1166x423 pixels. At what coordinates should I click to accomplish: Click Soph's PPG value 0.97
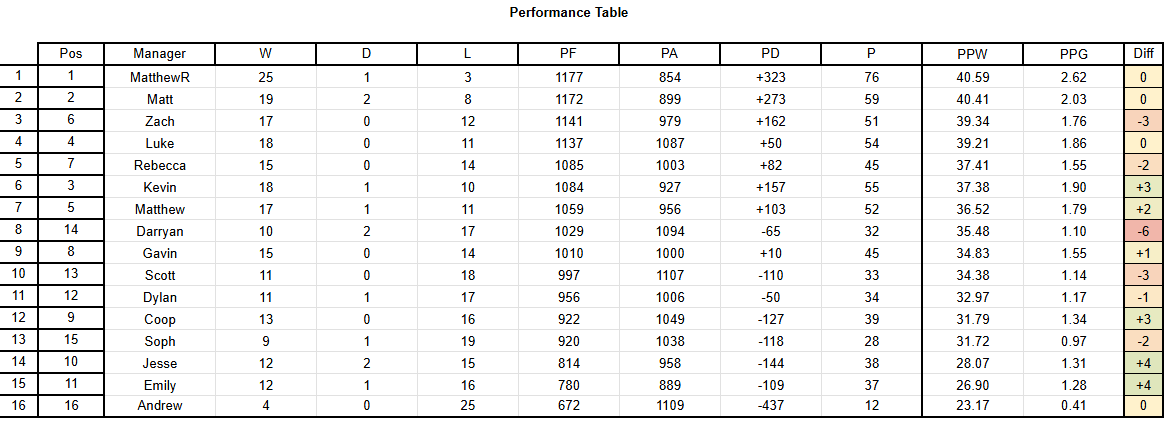point(1073,341)
